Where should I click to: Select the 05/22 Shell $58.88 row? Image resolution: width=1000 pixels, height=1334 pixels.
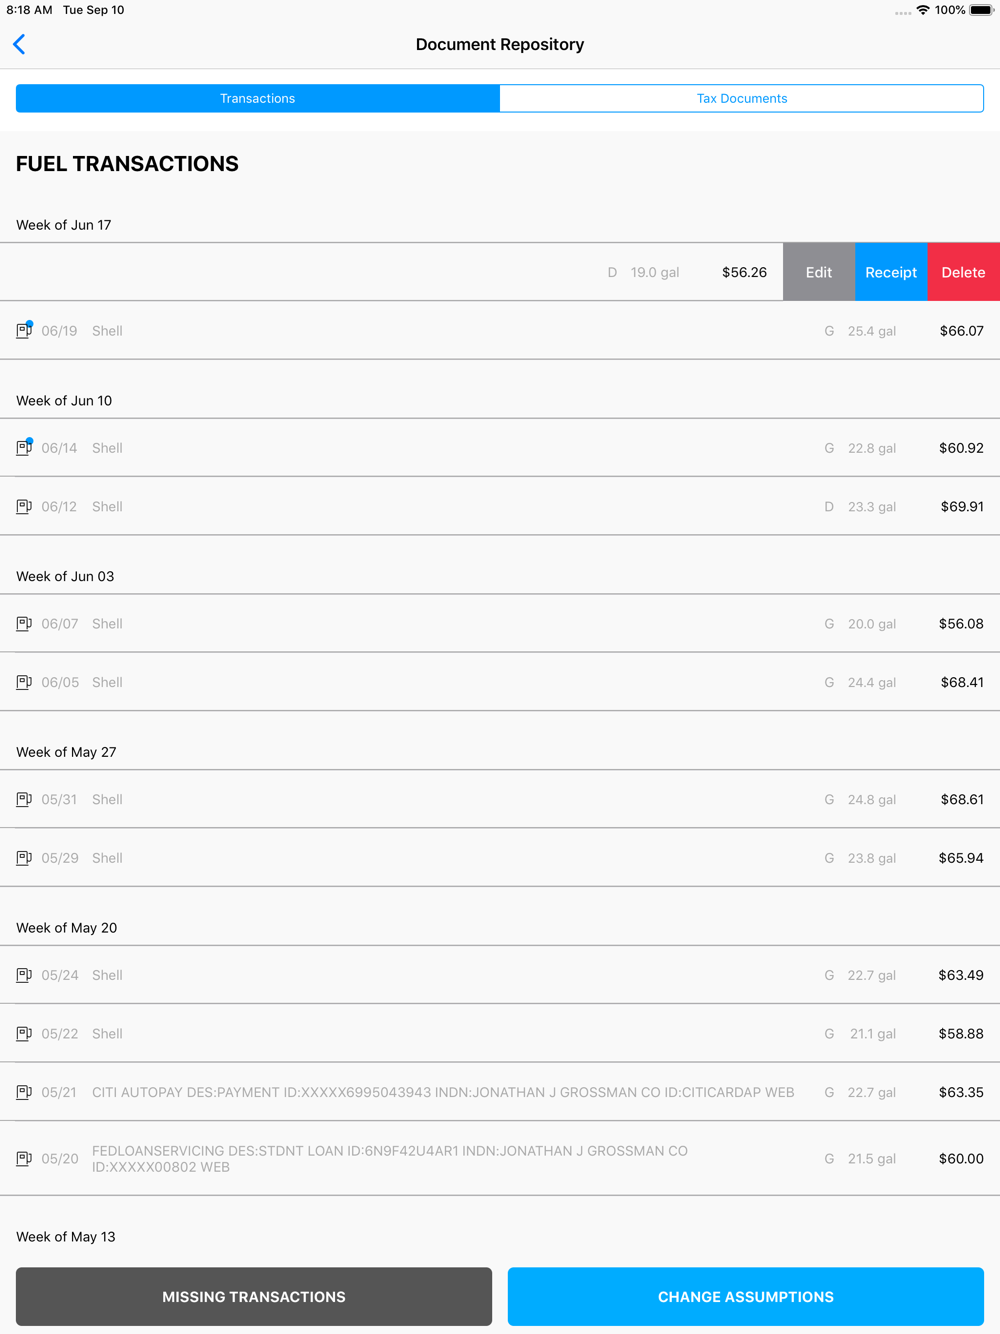click(x=500, y=1033)
